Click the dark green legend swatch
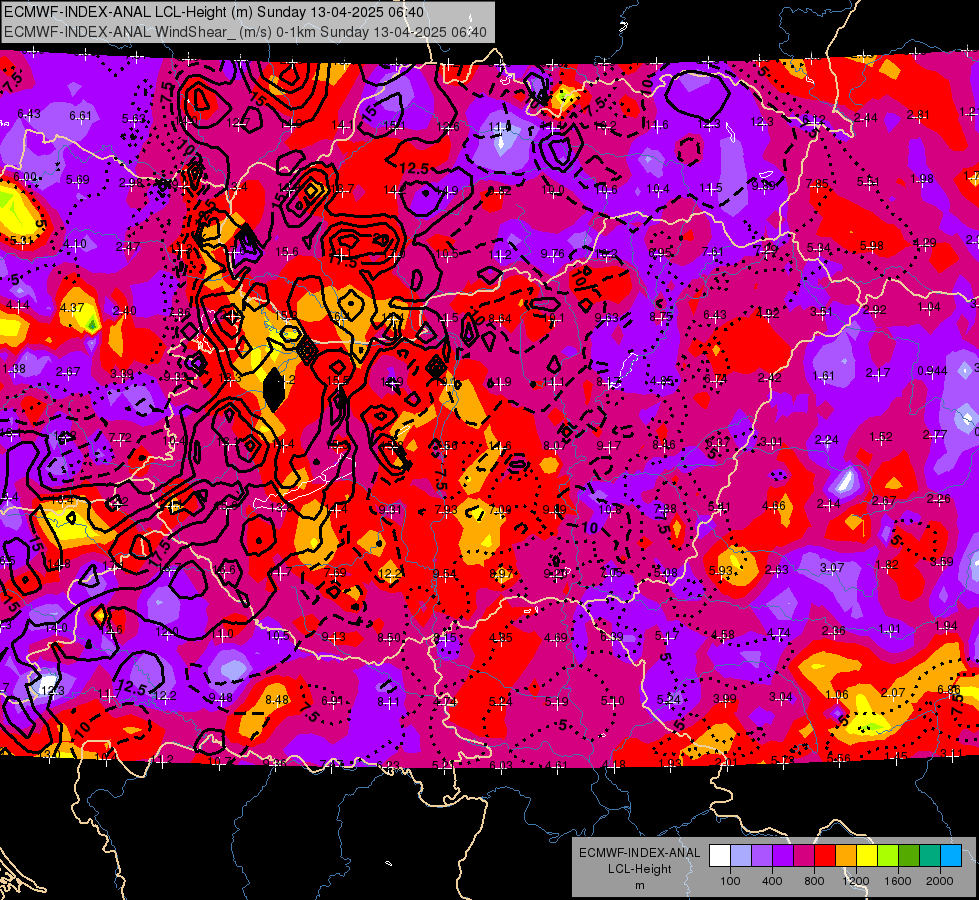The height and width of the screenshot is (900, 979). (x=909, y=856)
